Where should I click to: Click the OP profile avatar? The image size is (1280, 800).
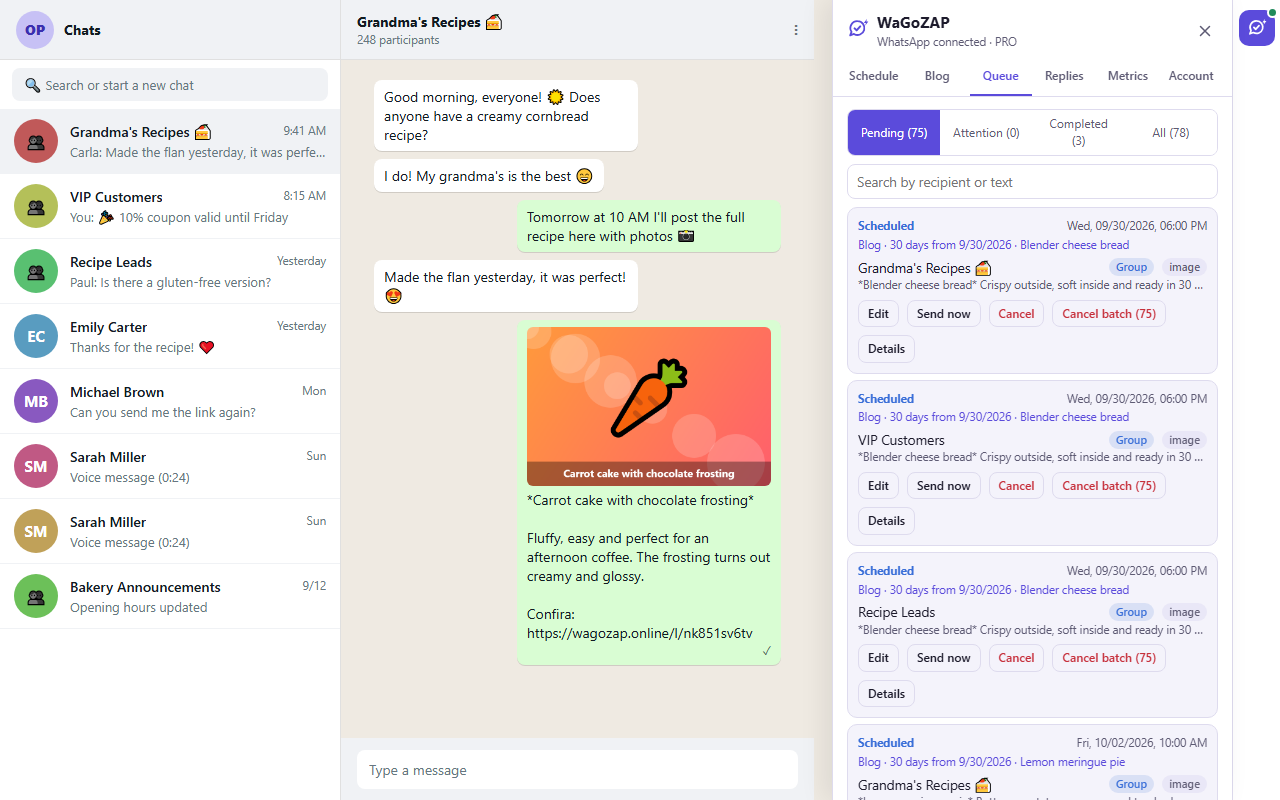click(35, 30)
